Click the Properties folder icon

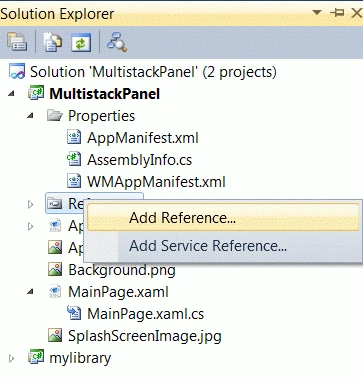(55, 115)
